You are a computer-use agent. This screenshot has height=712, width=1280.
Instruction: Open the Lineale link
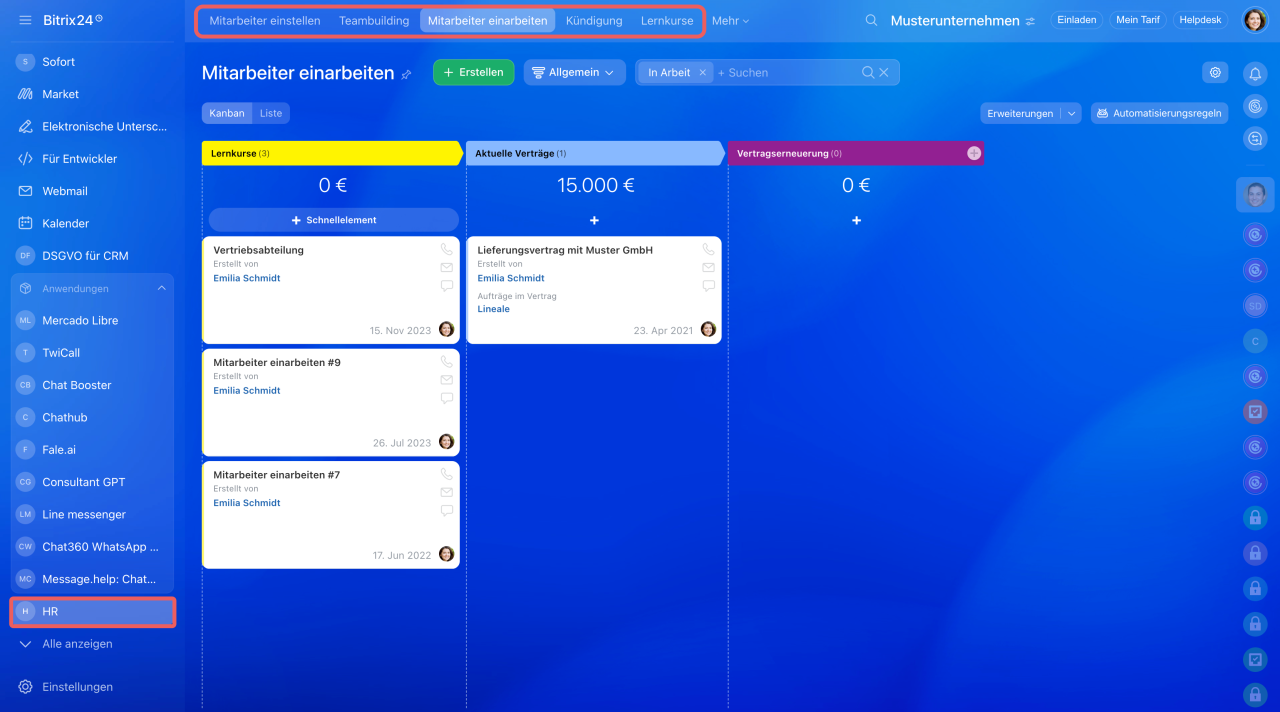(493, 309)
